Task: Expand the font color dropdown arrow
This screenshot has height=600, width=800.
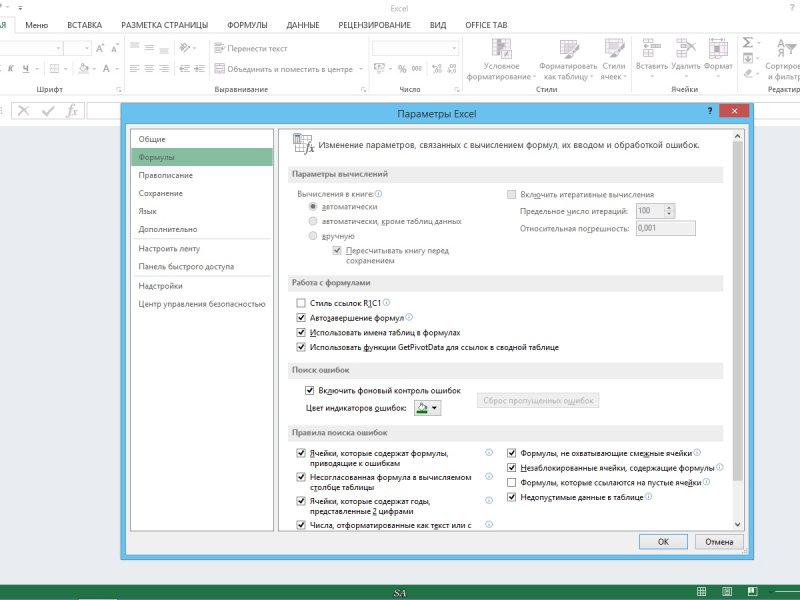Action: tap(117, 69)
